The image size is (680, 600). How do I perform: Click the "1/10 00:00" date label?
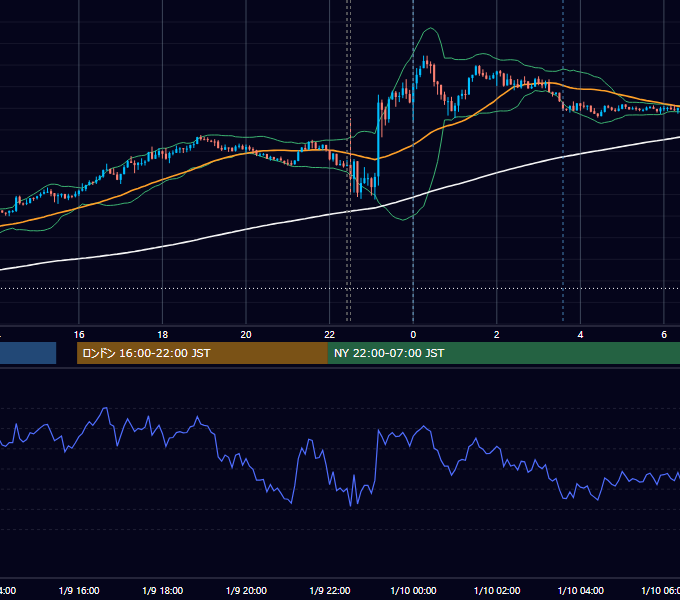[x=413, y=590]
